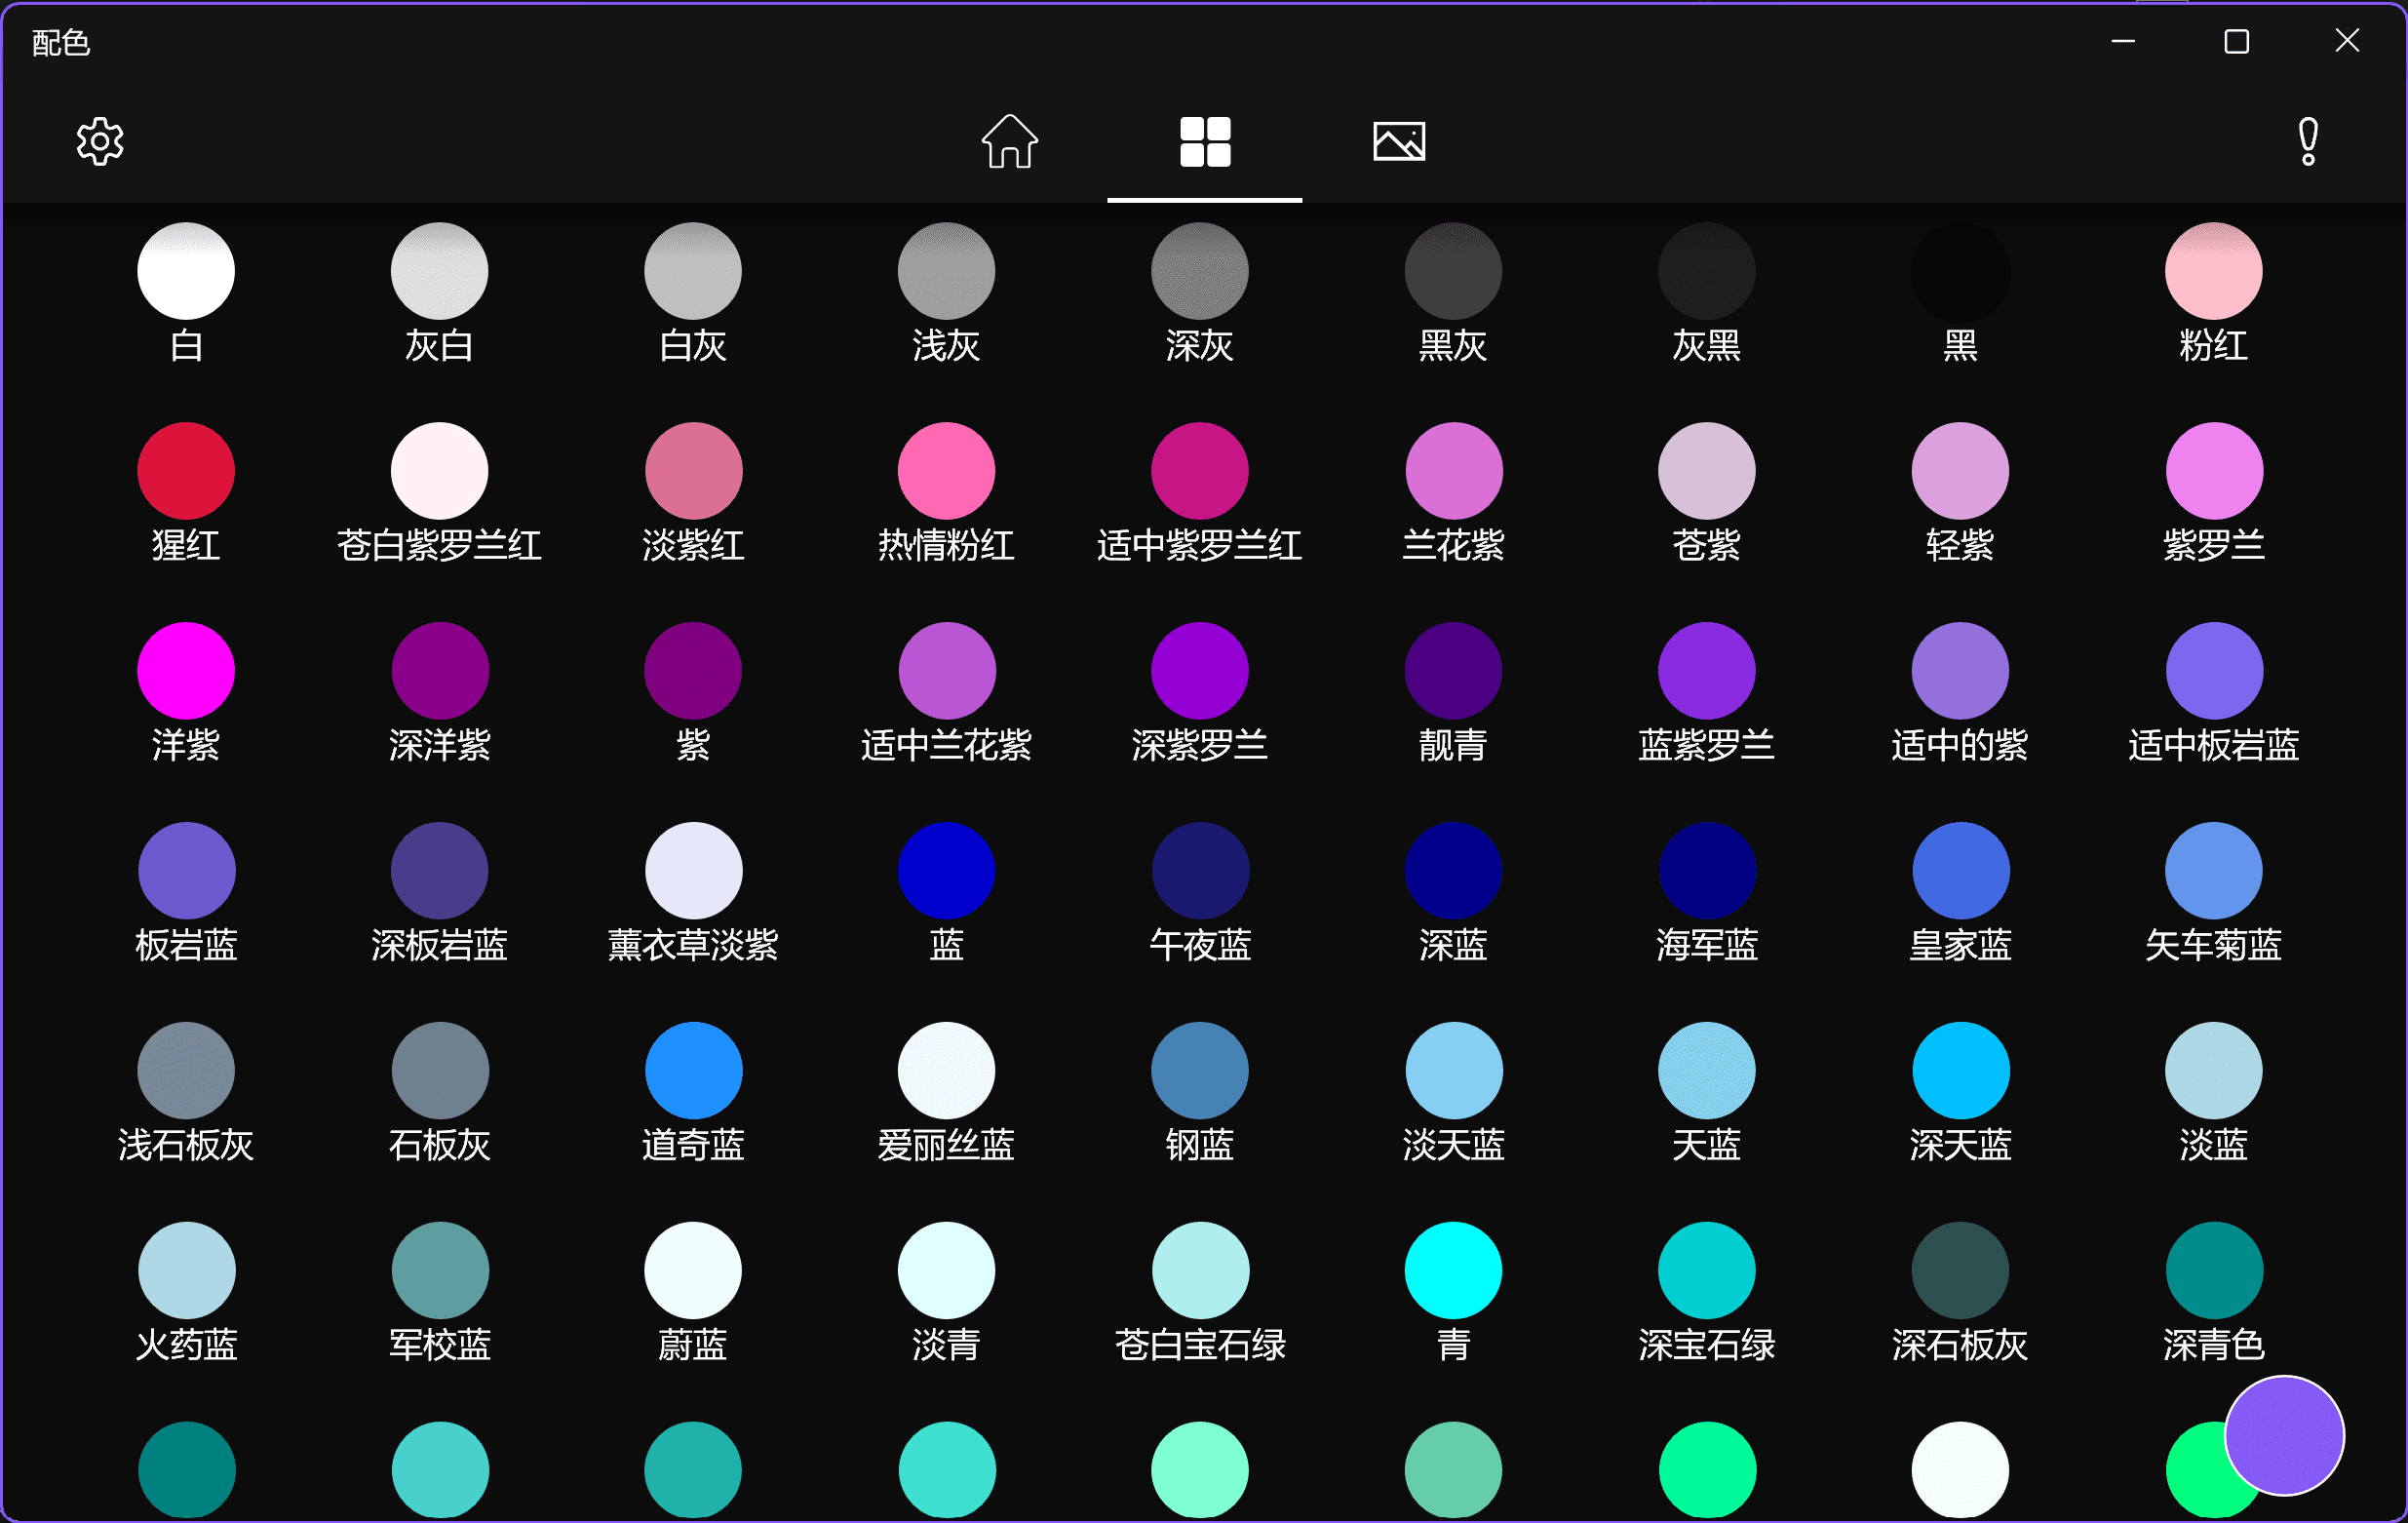Pick the 粉红 color circle
Image resolution: width=2408 pixels, height=1523 pixels.
point(2213,271)
